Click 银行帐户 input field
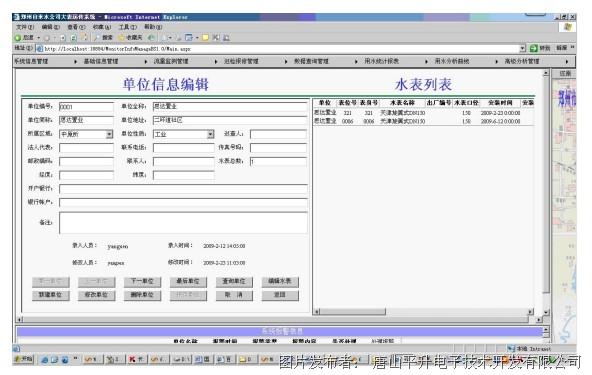The height and width of the screenshot is (375, 592). [x=183, y=203]
